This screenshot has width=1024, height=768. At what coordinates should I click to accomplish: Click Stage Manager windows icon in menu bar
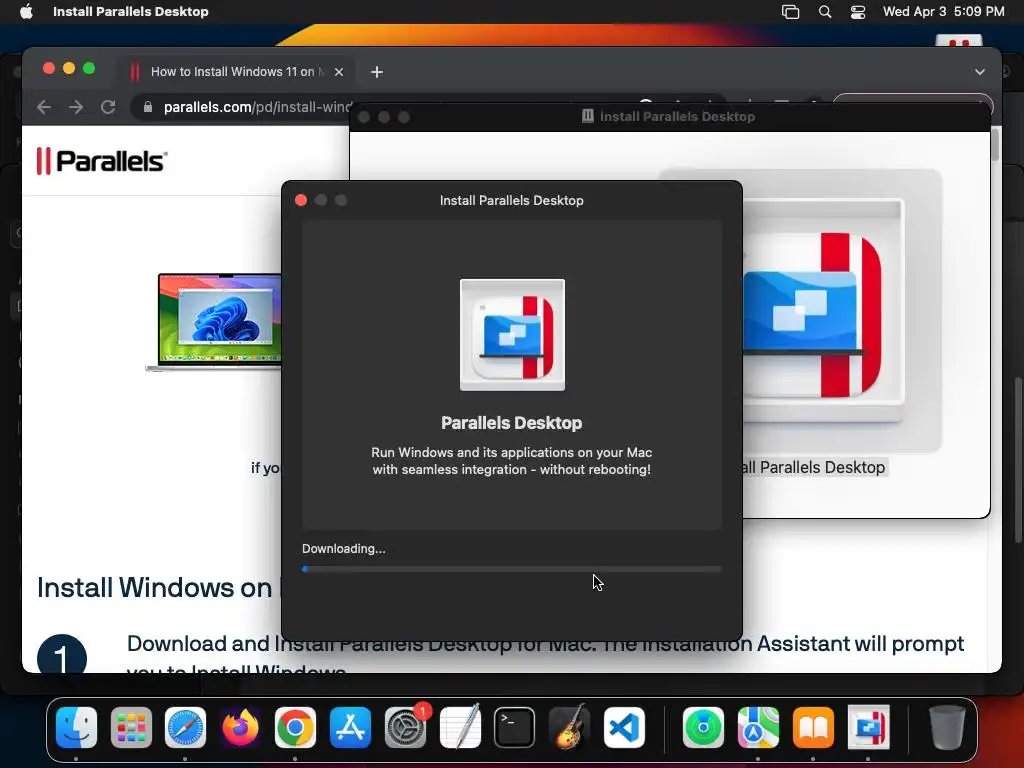point(790,11)
